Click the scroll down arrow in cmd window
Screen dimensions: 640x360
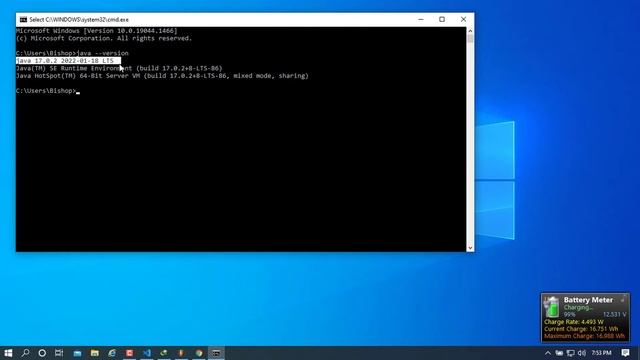(x=470, y=248)
